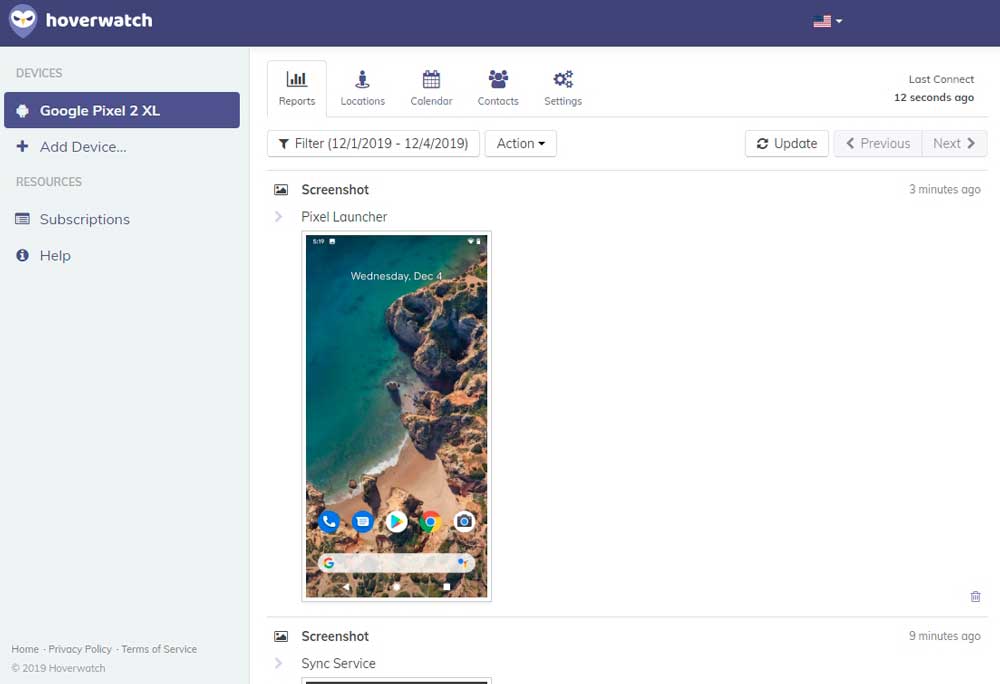Click image icon beside Sync Service screenshot
Image resolution: width=1000 pixels, height=684 pixels.
click(x=281, y=636)
